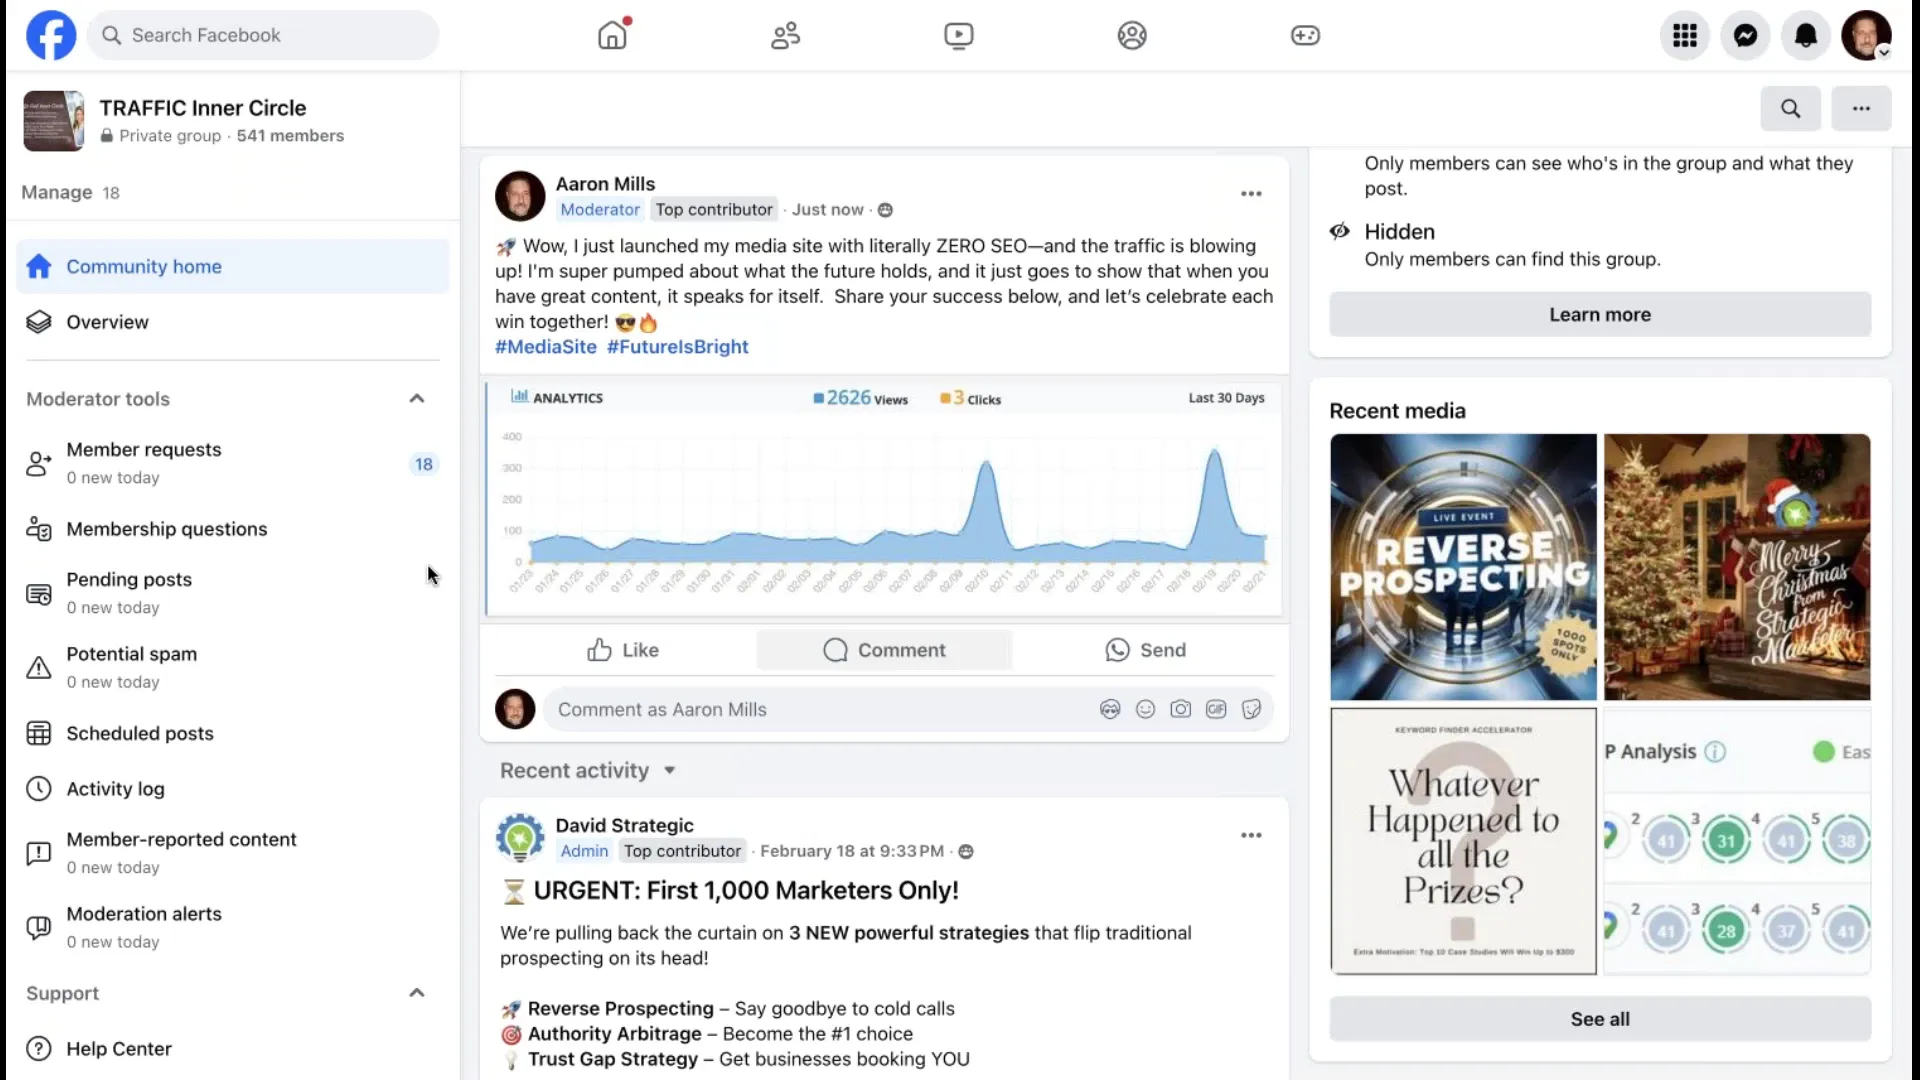The height and width of the screenshot is (1080, 1920).
Task: Open Member requests in sidebar
Action: click(144, 462)
